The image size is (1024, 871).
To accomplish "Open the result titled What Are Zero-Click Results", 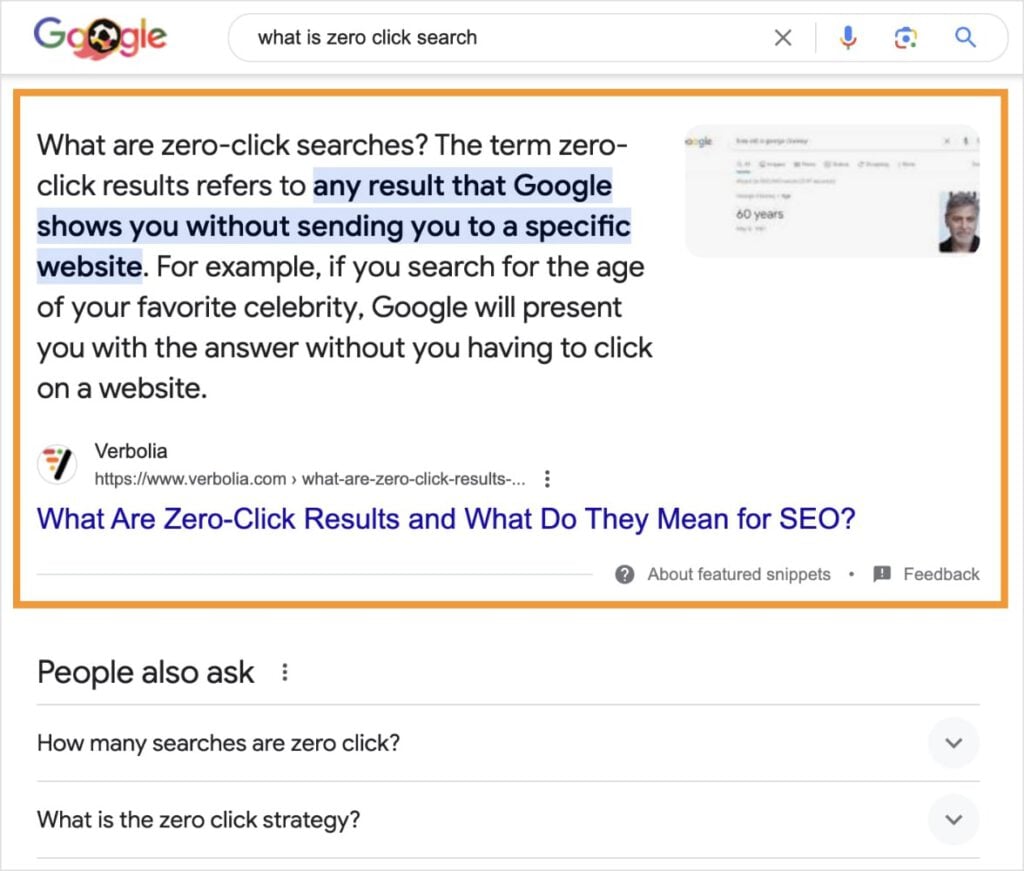I will 445,519.
